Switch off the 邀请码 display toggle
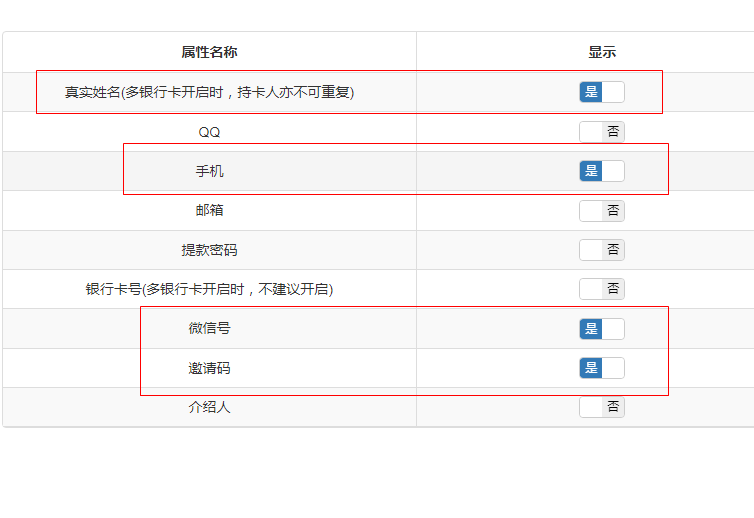Viewport: 754px width, 518px height. pyautogui.click(x=601, y=368)
